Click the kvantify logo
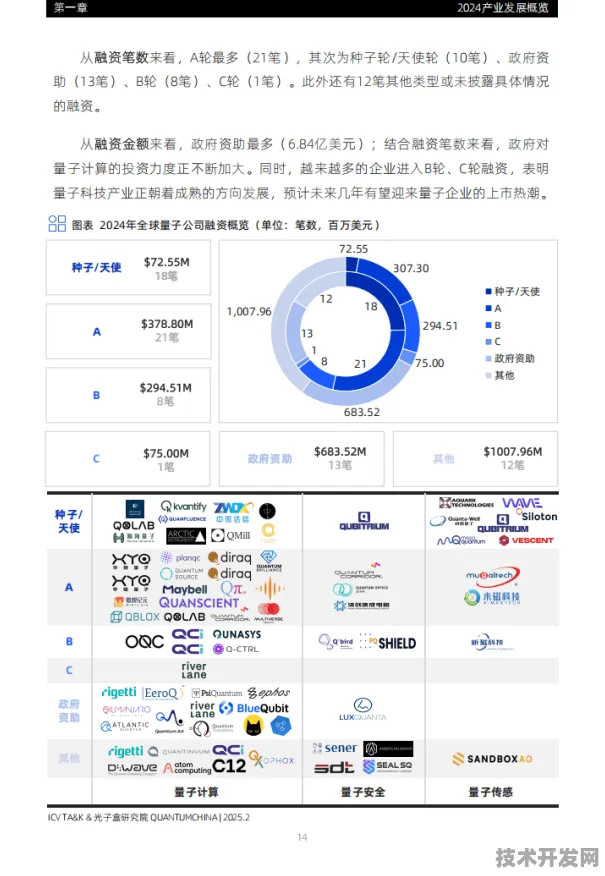Image resolution: width=605 pixels, height=876 pixels. [x=184, y=506]
